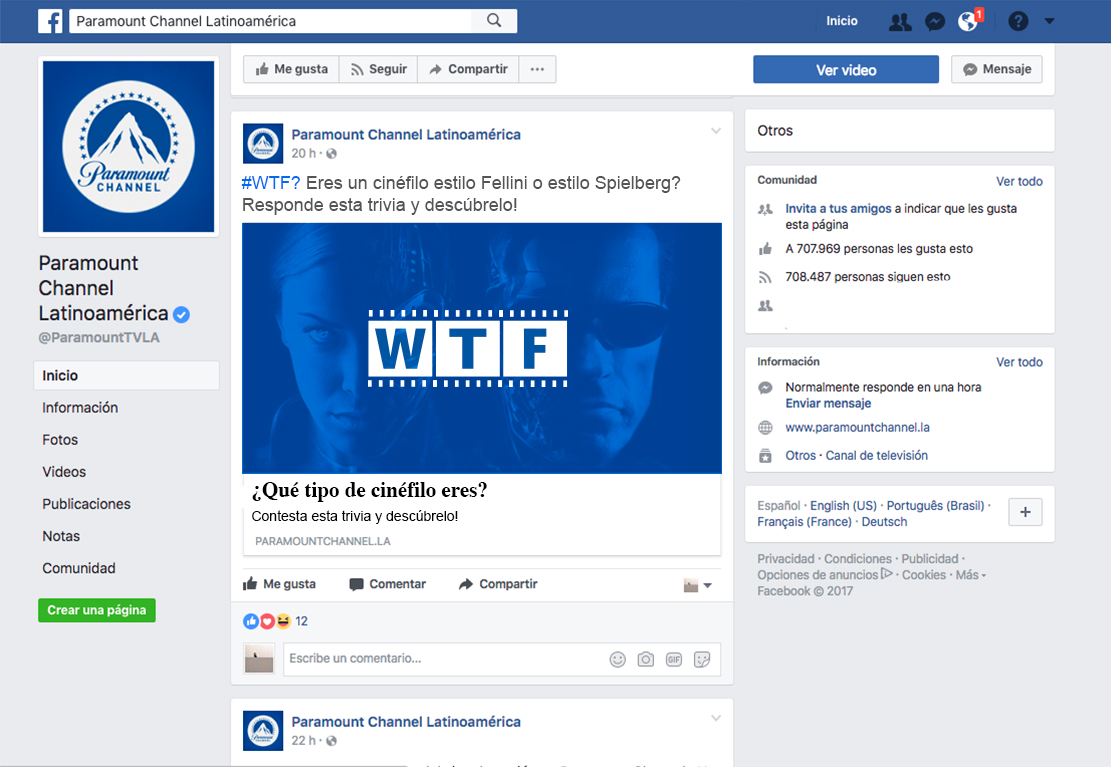Add sticker to the comment

[702, 659]
